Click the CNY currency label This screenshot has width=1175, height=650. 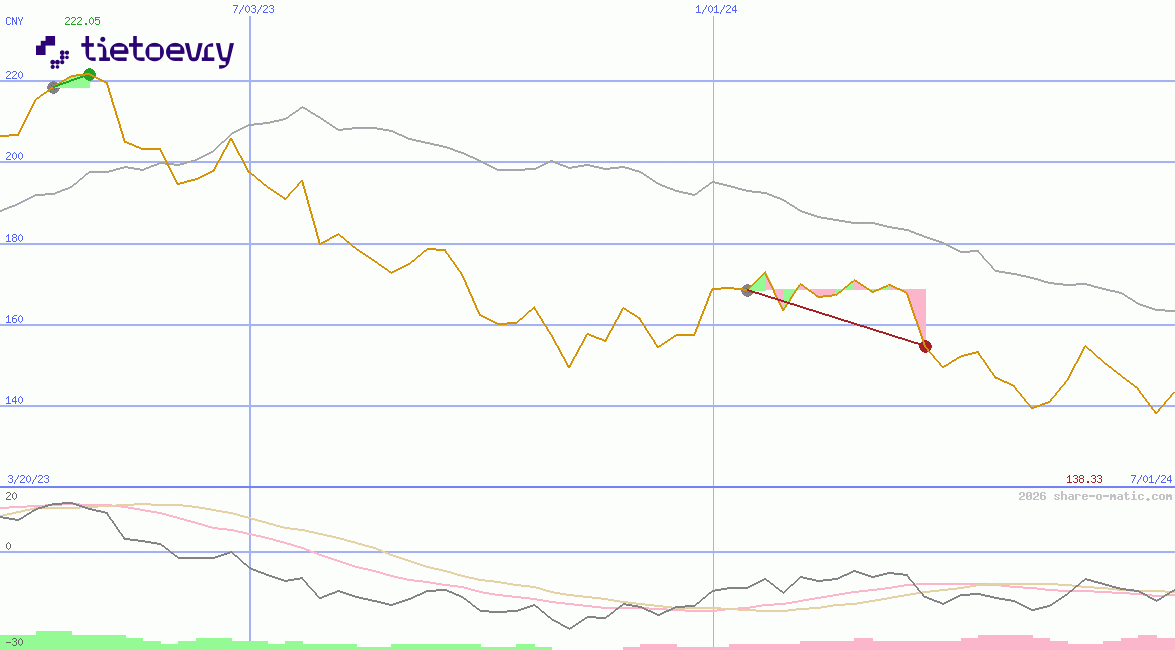coord(14,21)
